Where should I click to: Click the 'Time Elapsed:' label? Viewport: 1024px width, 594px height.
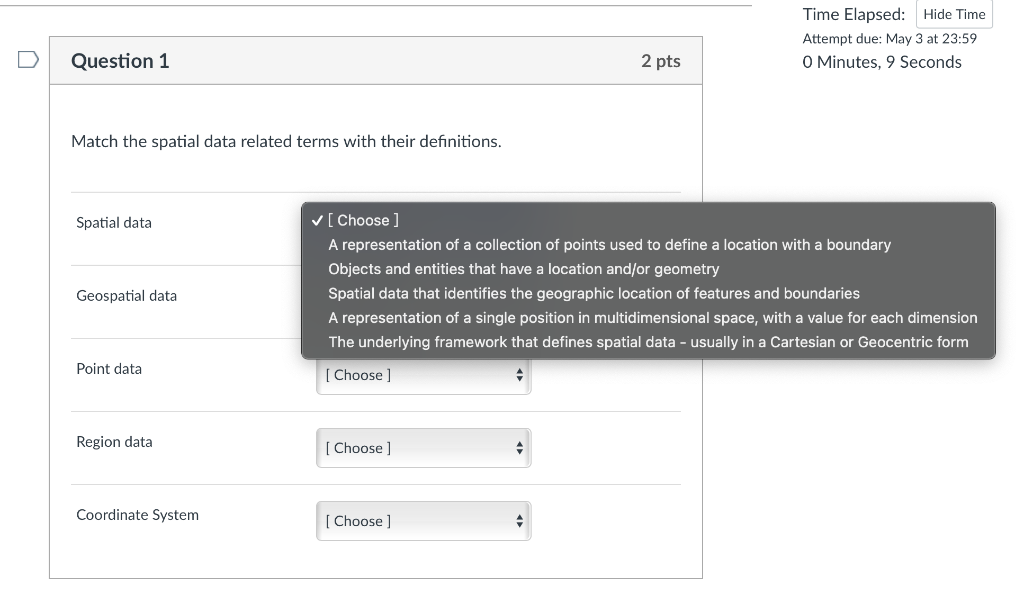(854, 14)
